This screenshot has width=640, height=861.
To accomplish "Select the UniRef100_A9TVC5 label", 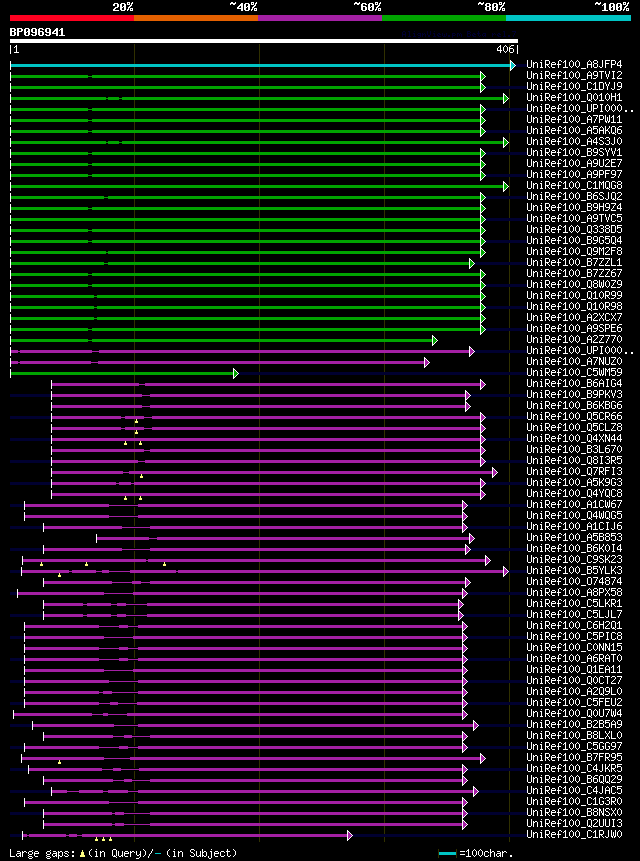I will click(574, 218).
